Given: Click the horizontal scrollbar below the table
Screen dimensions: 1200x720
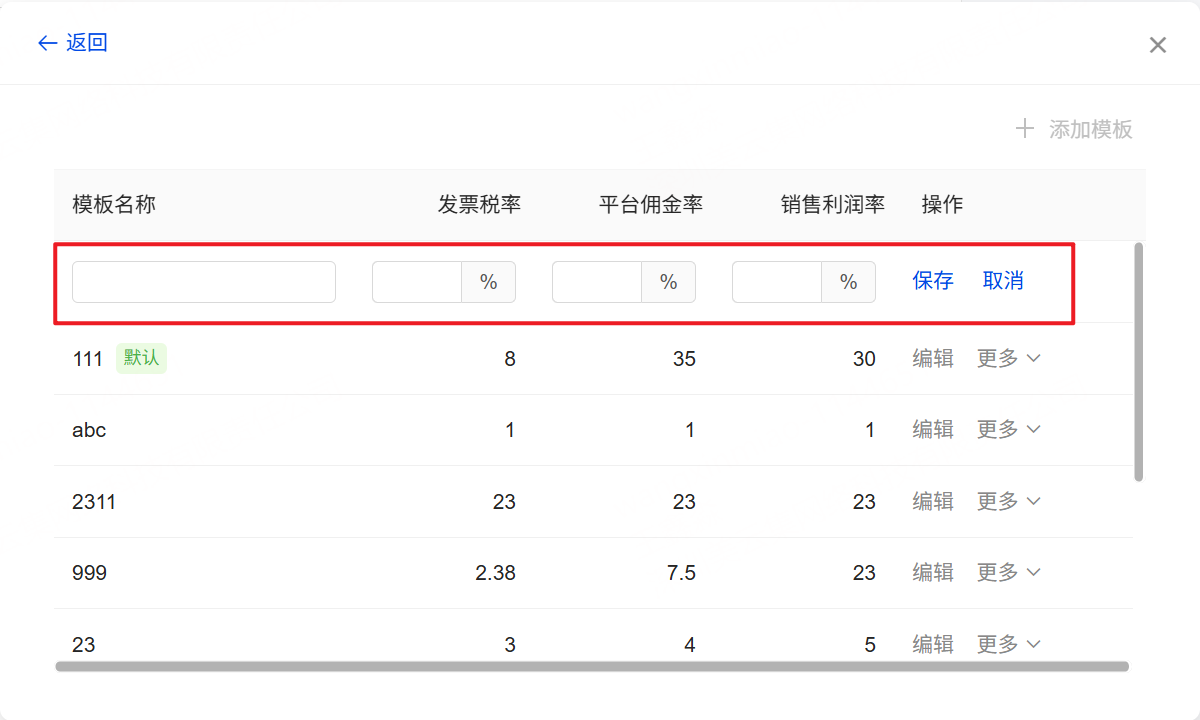Looking at the screenshot, I should [592, 666].
